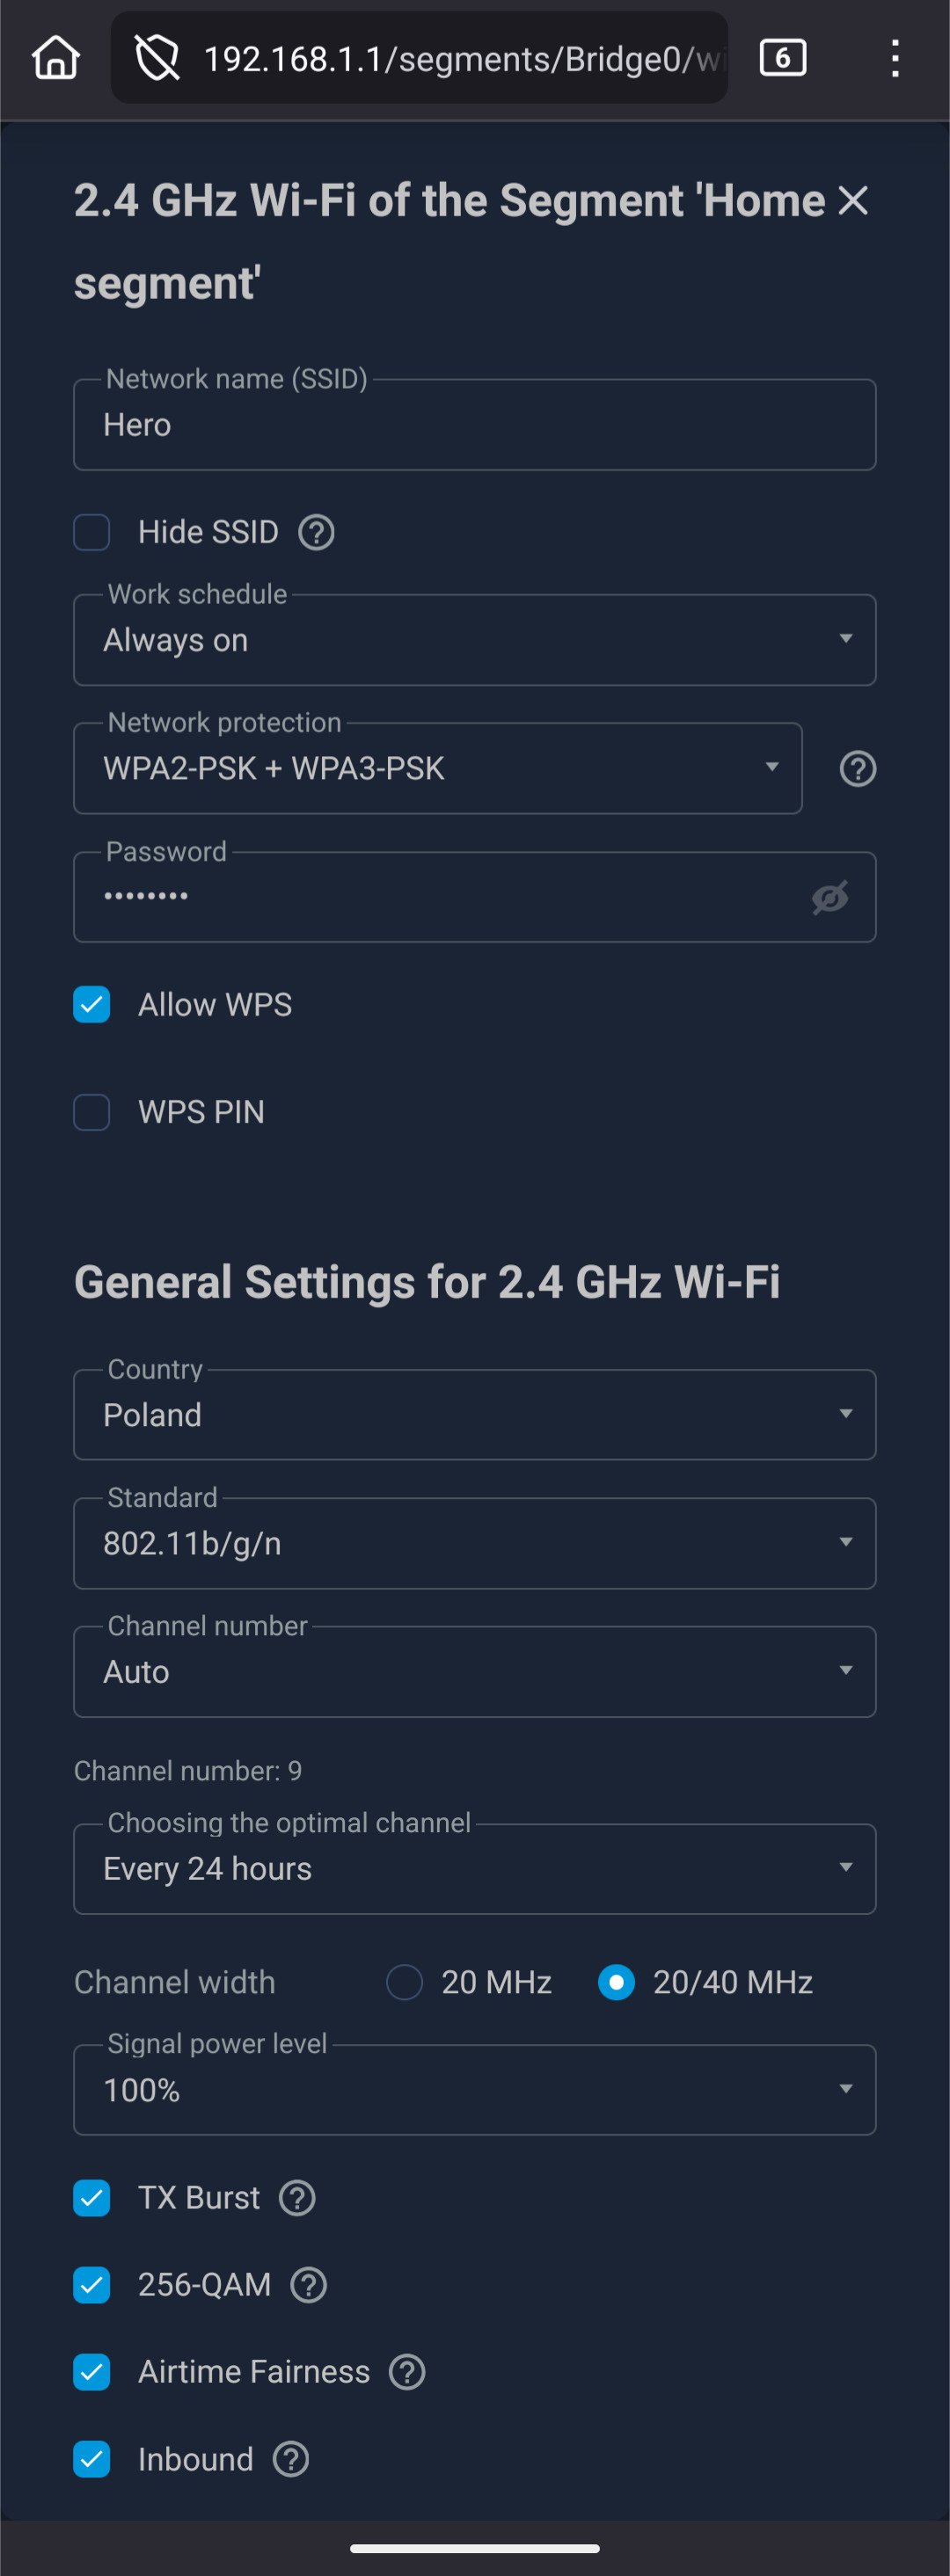950x2576 pixels.
Task: Open the browser tabs counter
Action: pos(782,58)
